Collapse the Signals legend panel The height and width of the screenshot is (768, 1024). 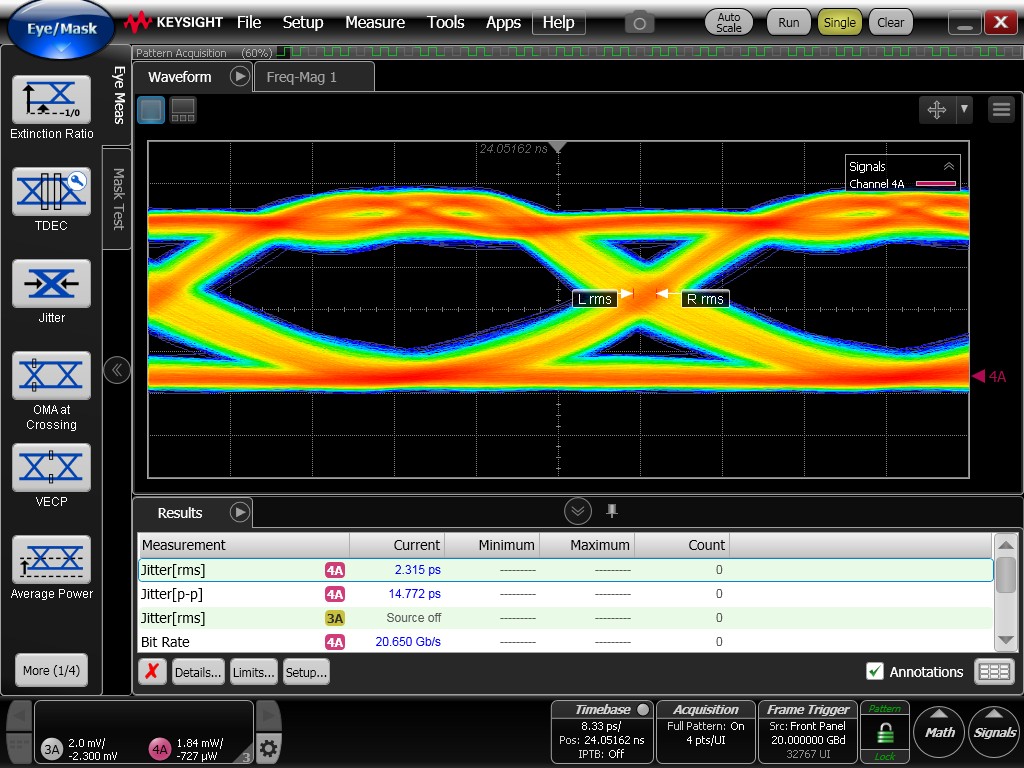948,167
